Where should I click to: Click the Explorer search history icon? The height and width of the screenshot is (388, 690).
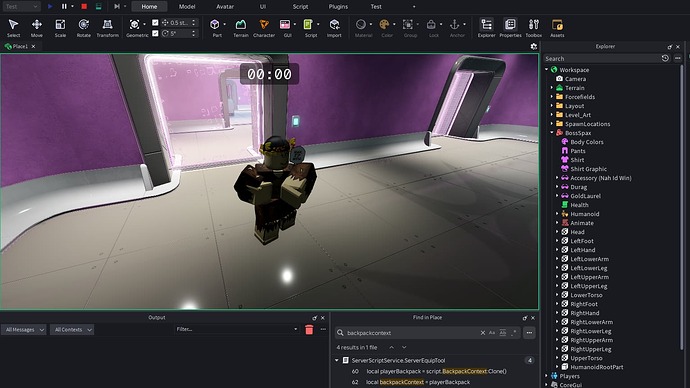pyautogui.click(x=665, y=58)
